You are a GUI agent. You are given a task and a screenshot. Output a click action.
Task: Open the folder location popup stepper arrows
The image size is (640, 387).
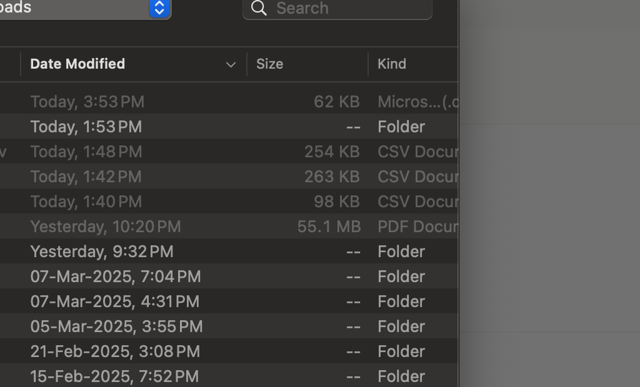coord(159,8)
